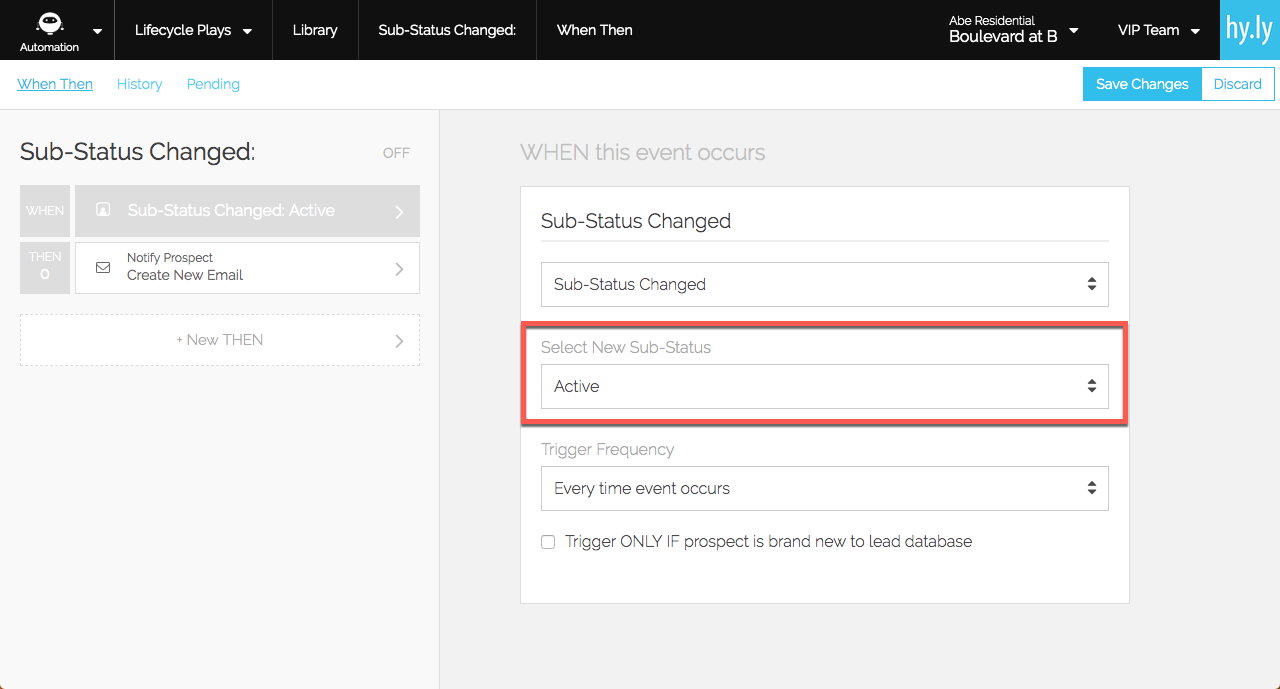
Task: Expand the Lifecycle Plays menu
Action: 193,30
